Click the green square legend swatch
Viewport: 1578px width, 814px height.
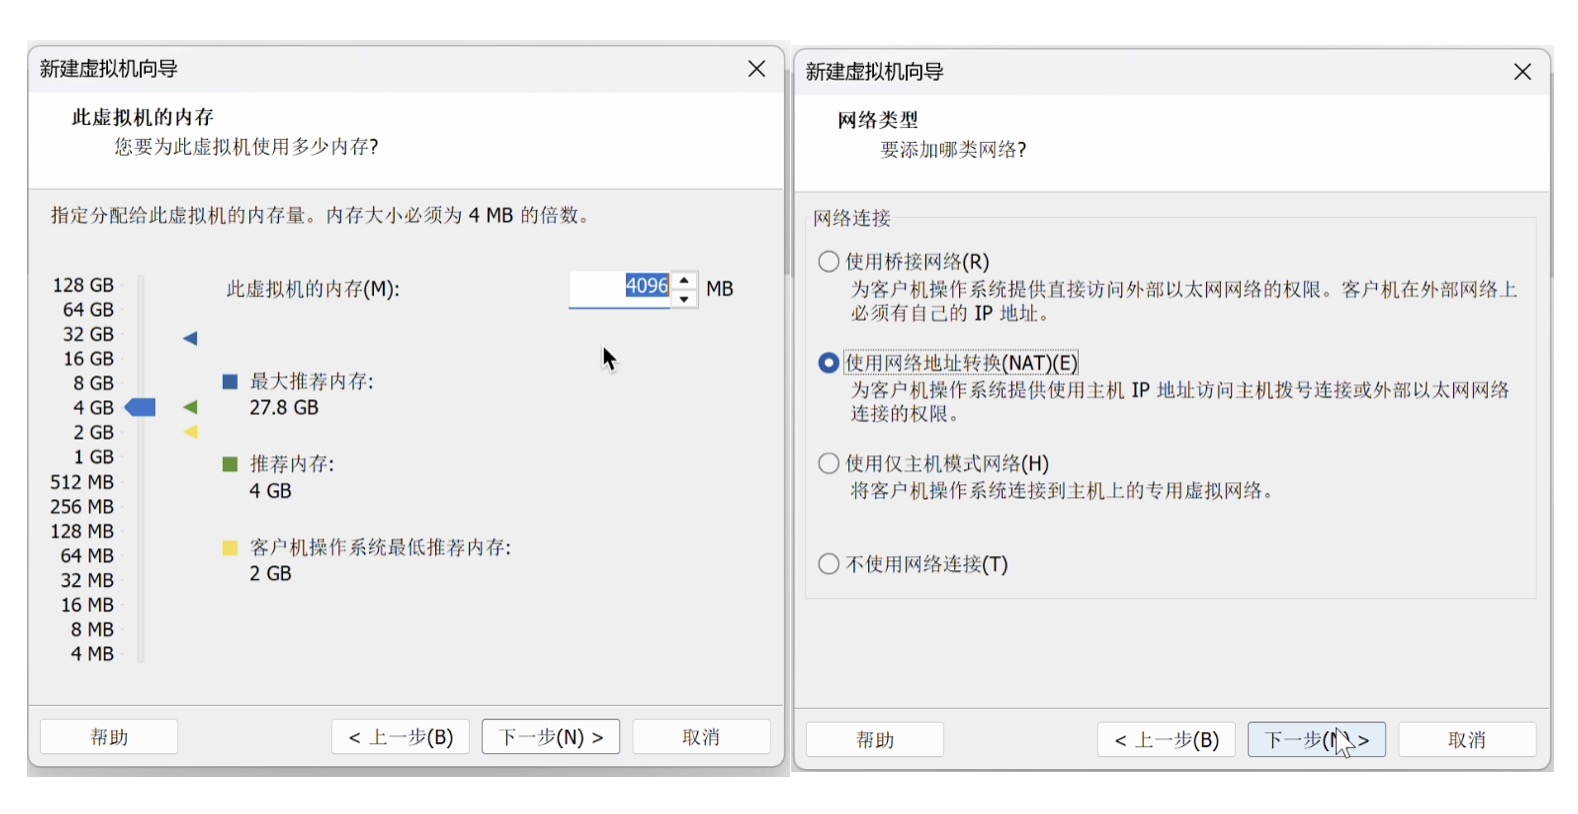click(230, 464)
